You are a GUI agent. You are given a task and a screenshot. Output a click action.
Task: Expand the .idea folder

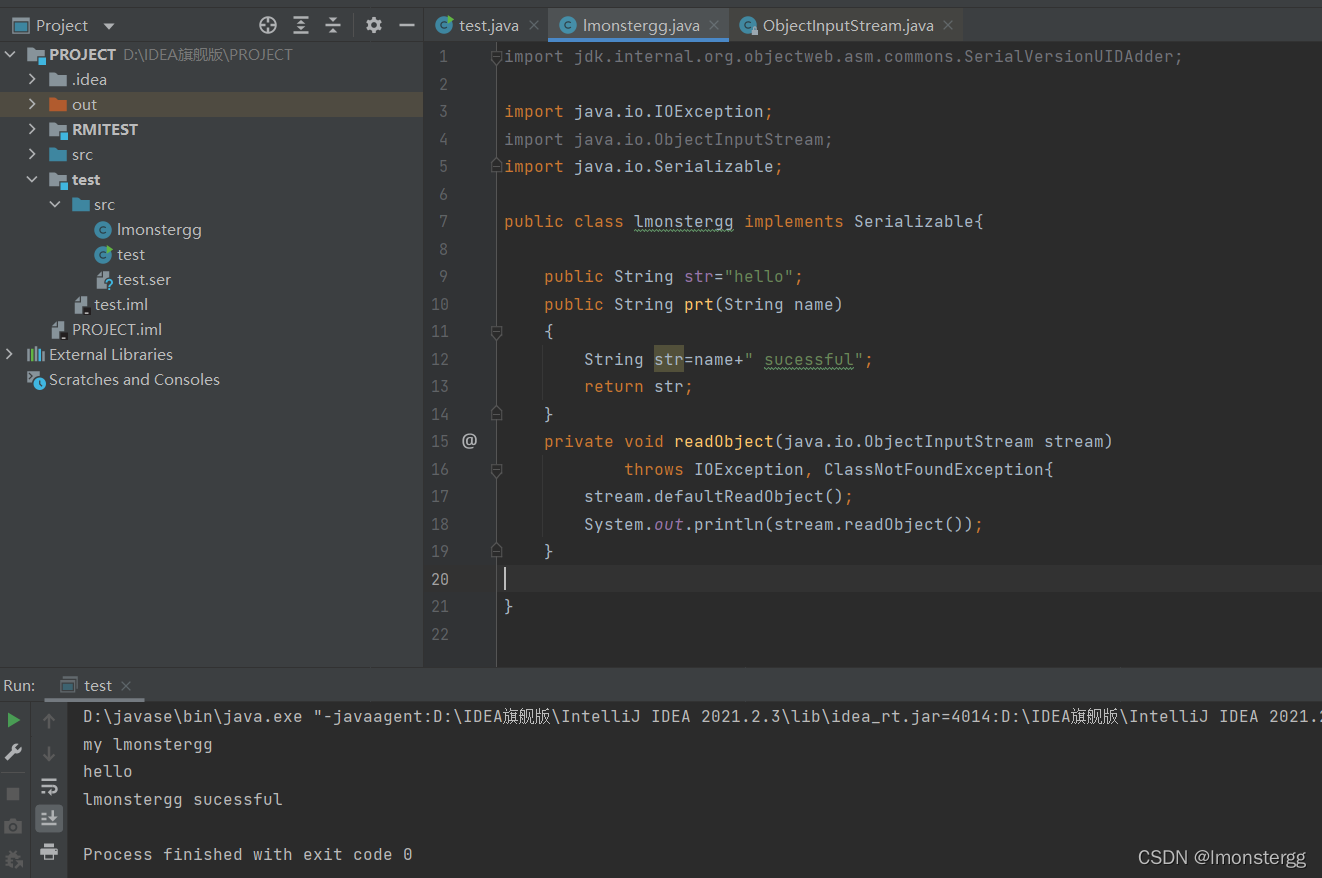coord(32,79)
